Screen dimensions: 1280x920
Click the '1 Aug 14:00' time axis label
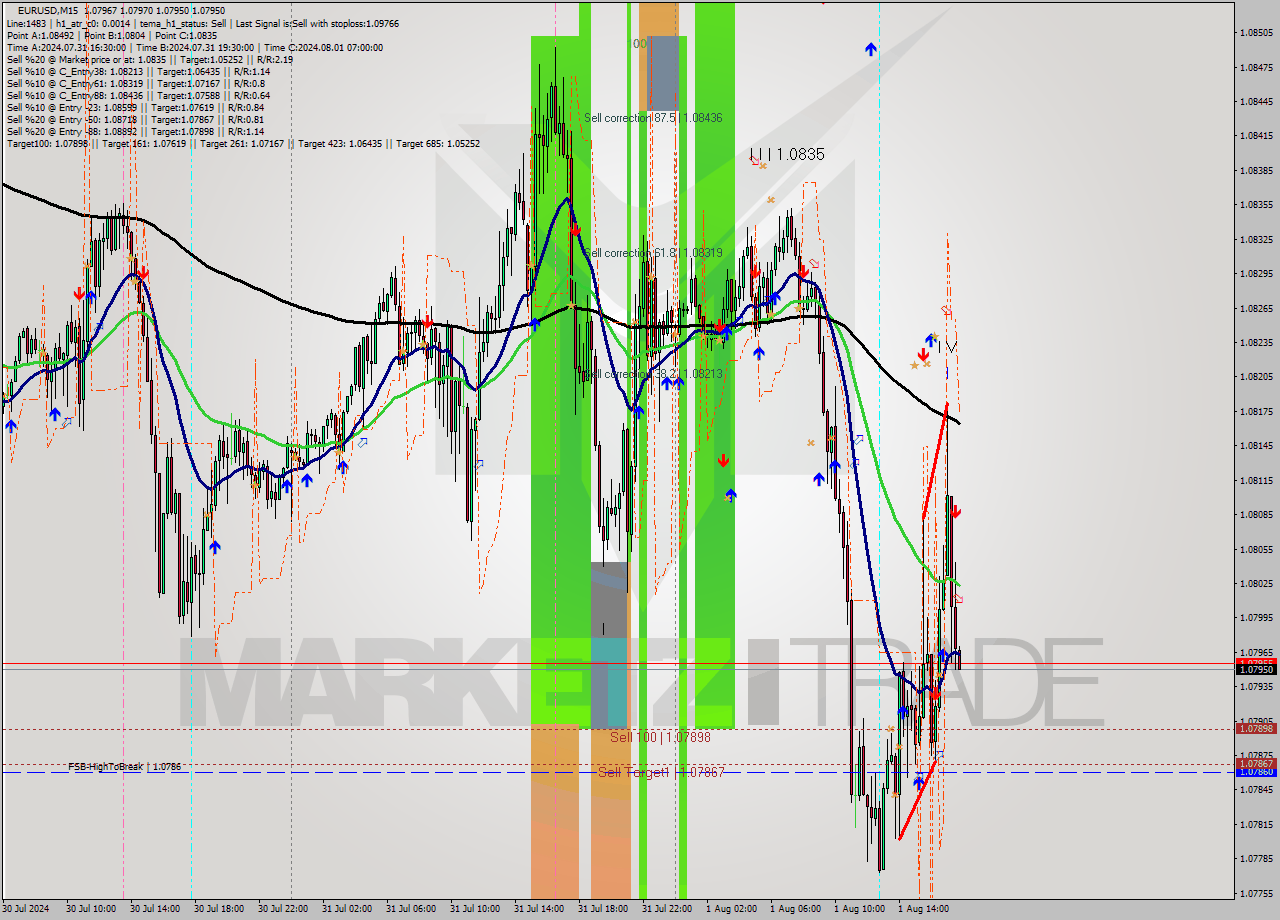point(924,909)
